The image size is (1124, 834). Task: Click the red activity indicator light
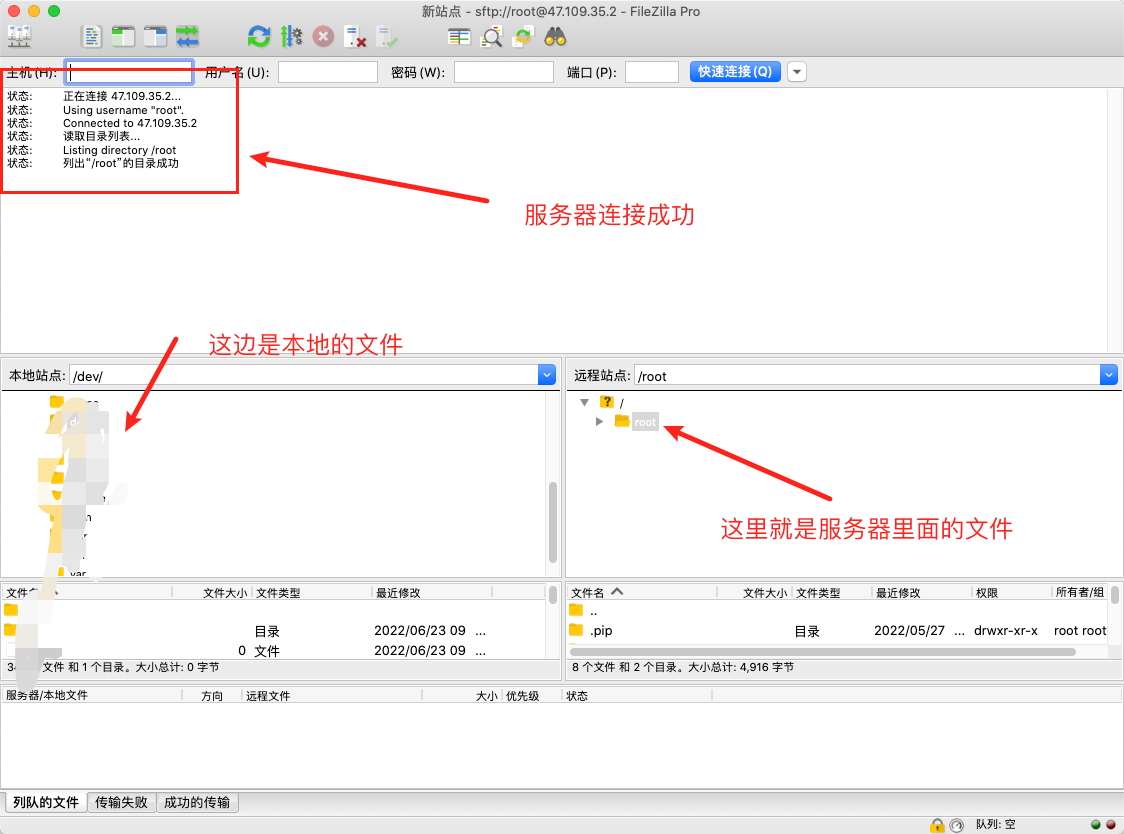tap(1111, 825)
